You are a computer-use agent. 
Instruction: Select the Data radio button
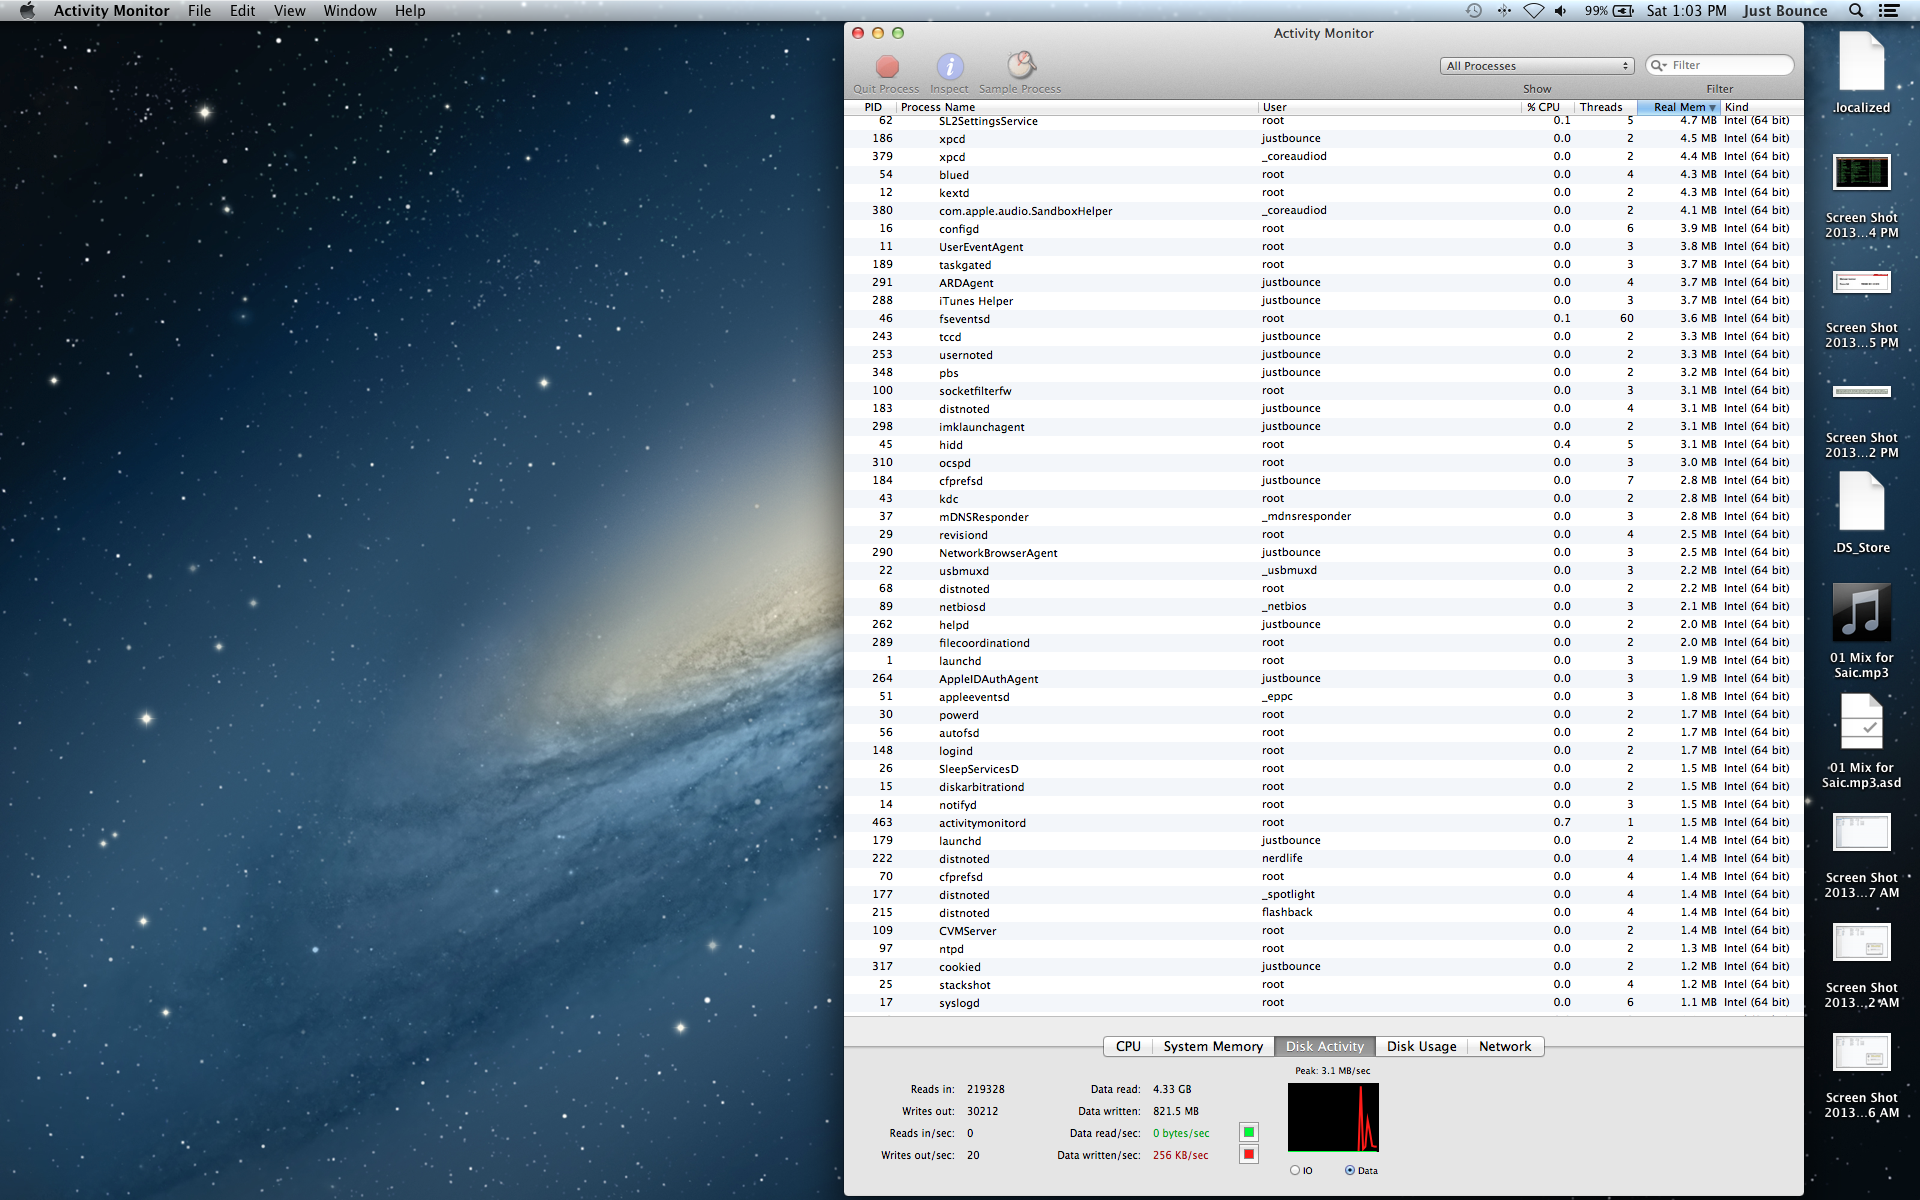(x=1350, y=1170)
